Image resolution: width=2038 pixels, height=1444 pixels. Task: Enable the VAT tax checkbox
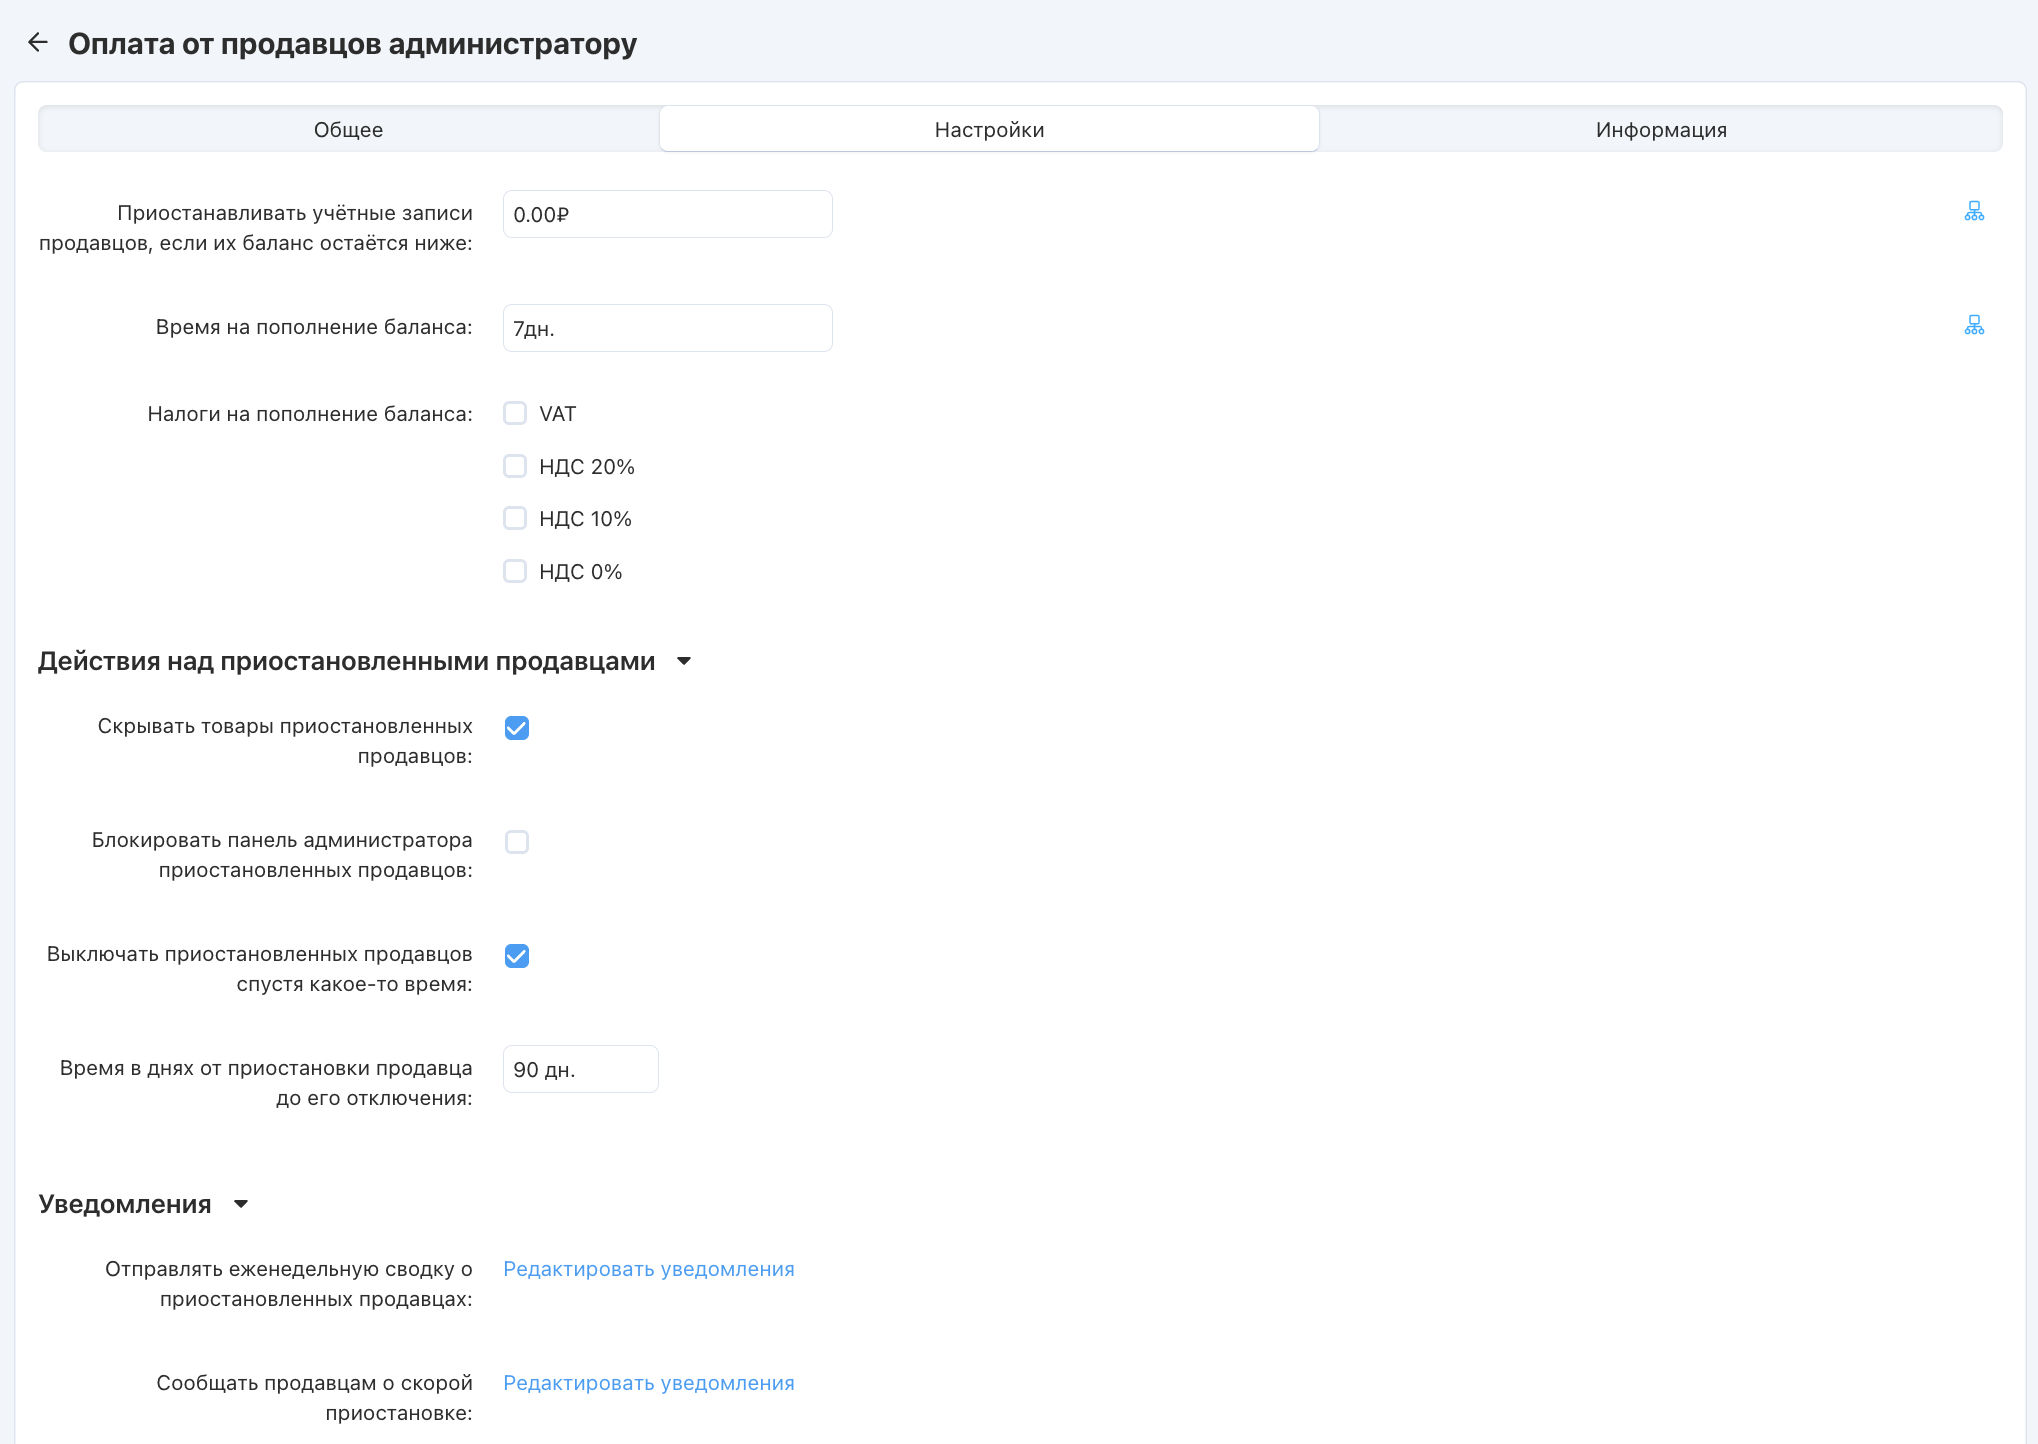click(x=515, y=414)
